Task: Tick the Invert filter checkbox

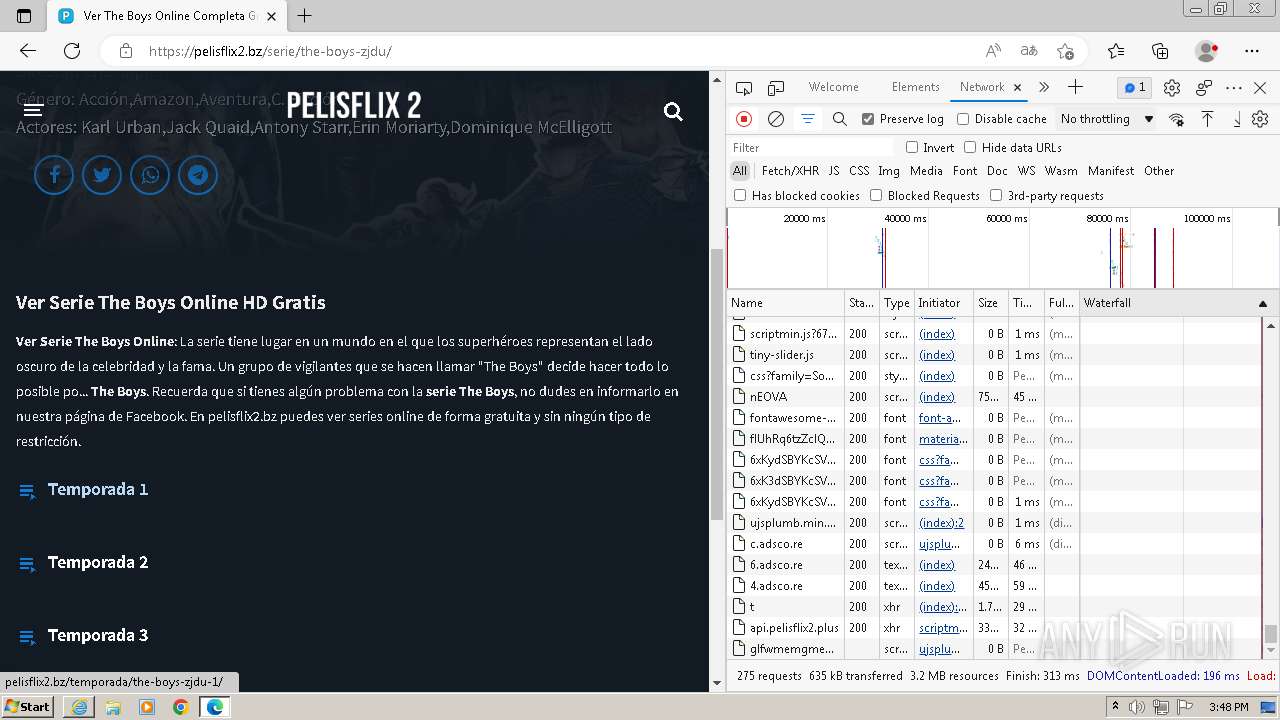Action: point(912,148)
